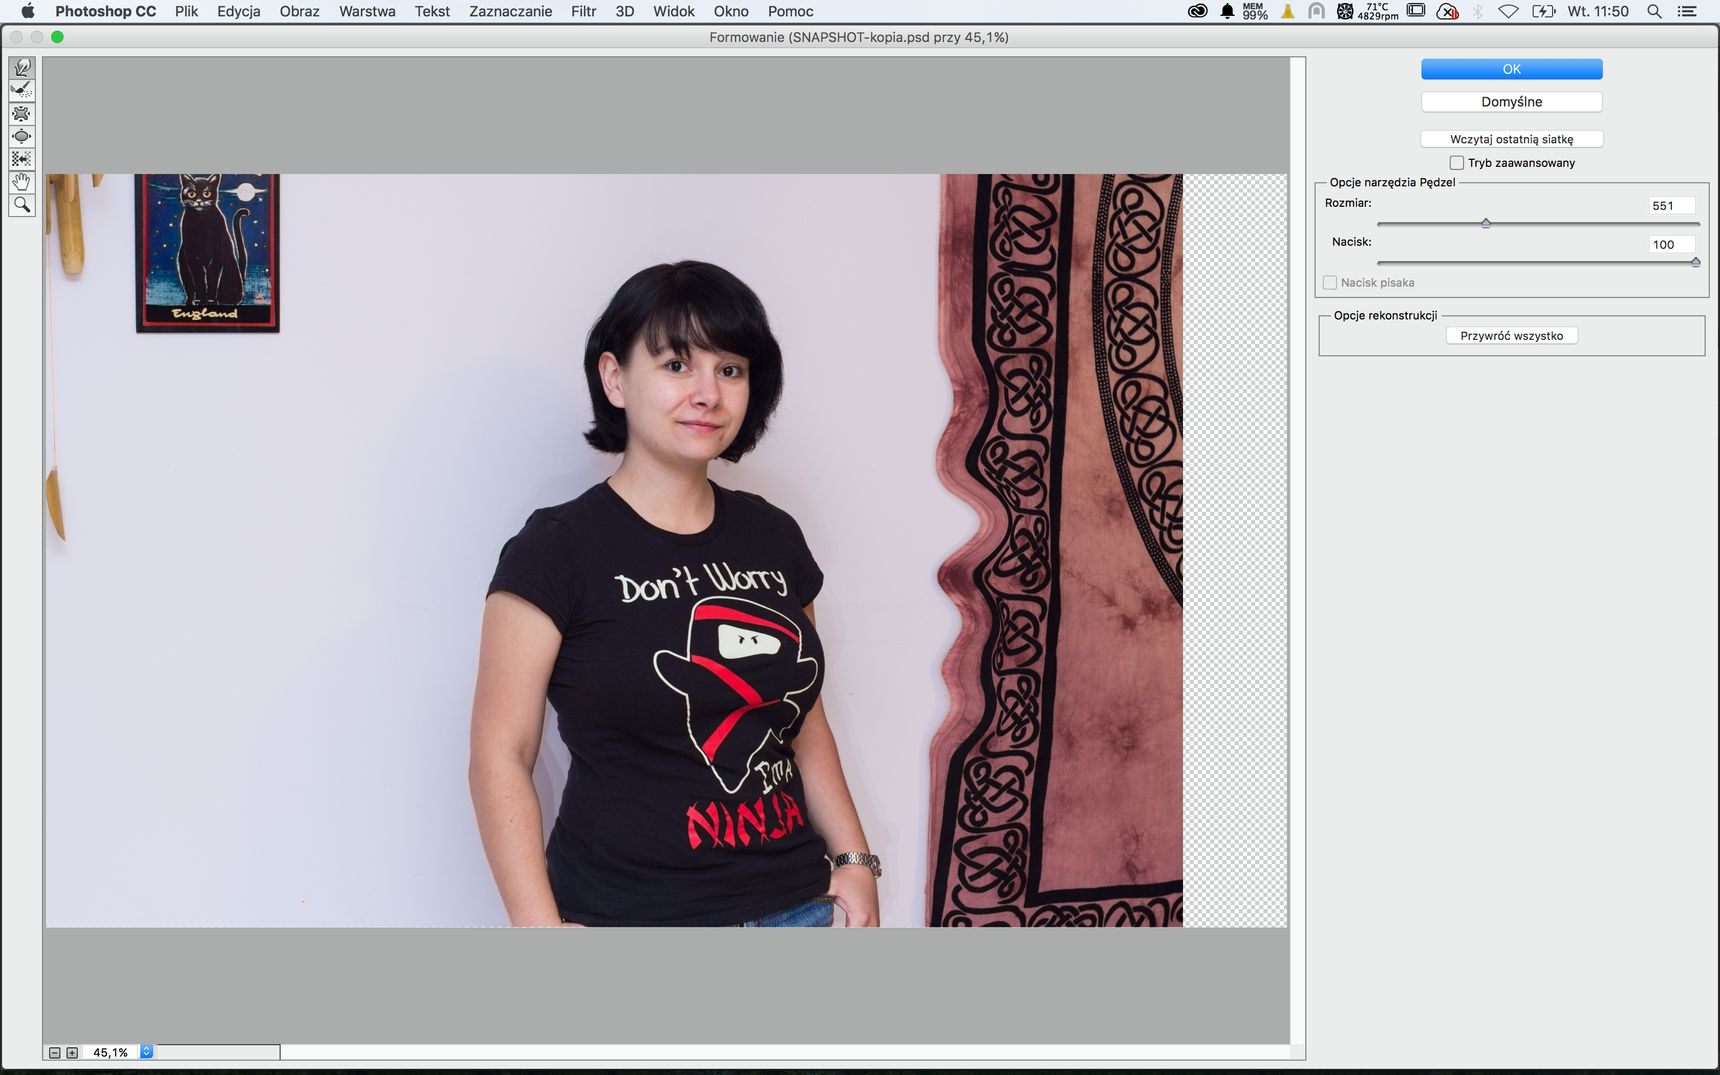Click the Rozmiar value field 551

[1672, 205]
